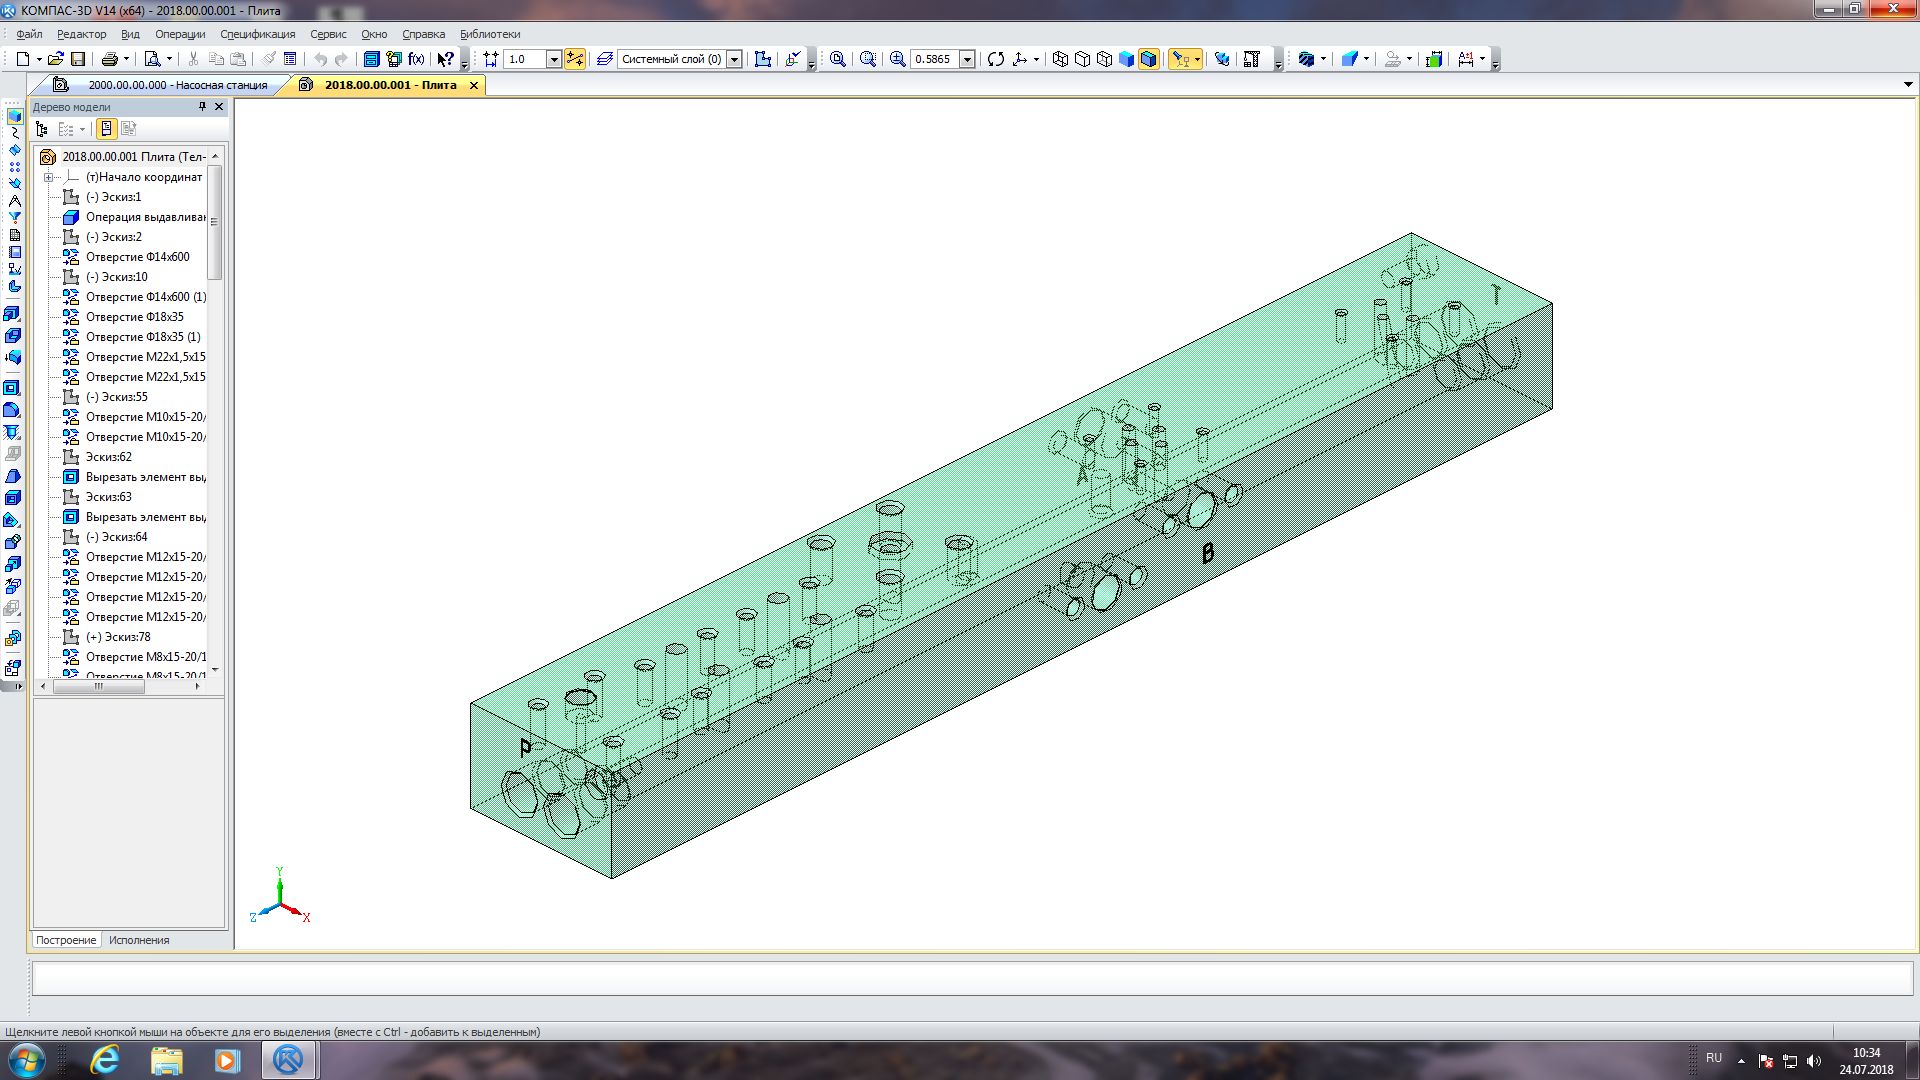1920x1080 pixels.
Task: Select Отверстие Ф18х35 in model tree
Action: pyautogui.click(x=134, y=317)
